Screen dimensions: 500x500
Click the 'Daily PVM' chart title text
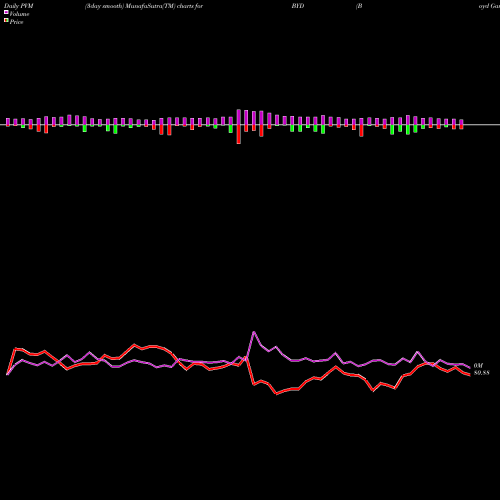point(19,6)
